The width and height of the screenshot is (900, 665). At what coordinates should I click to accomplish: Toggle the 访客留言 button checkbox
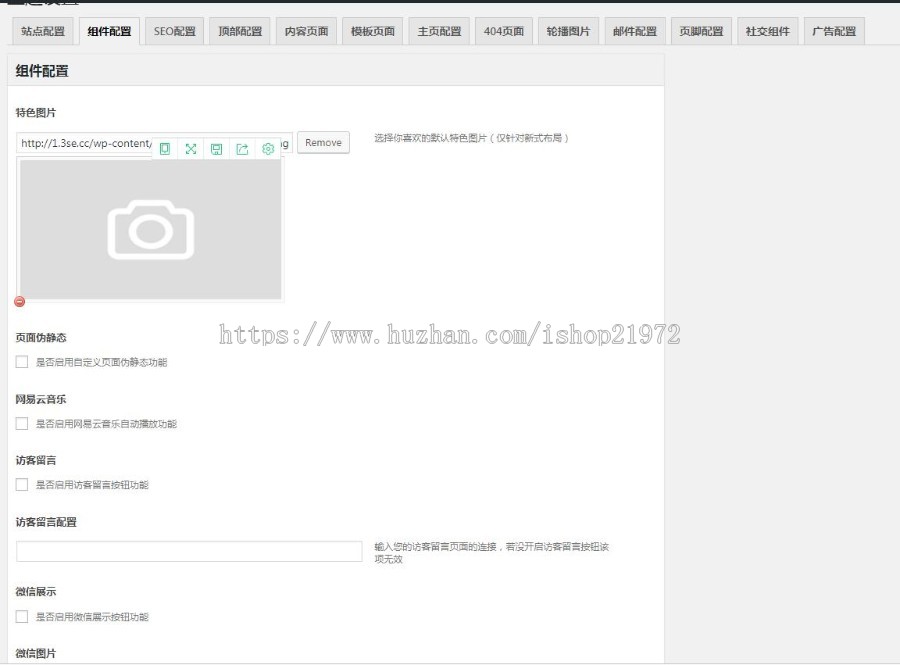22,485
